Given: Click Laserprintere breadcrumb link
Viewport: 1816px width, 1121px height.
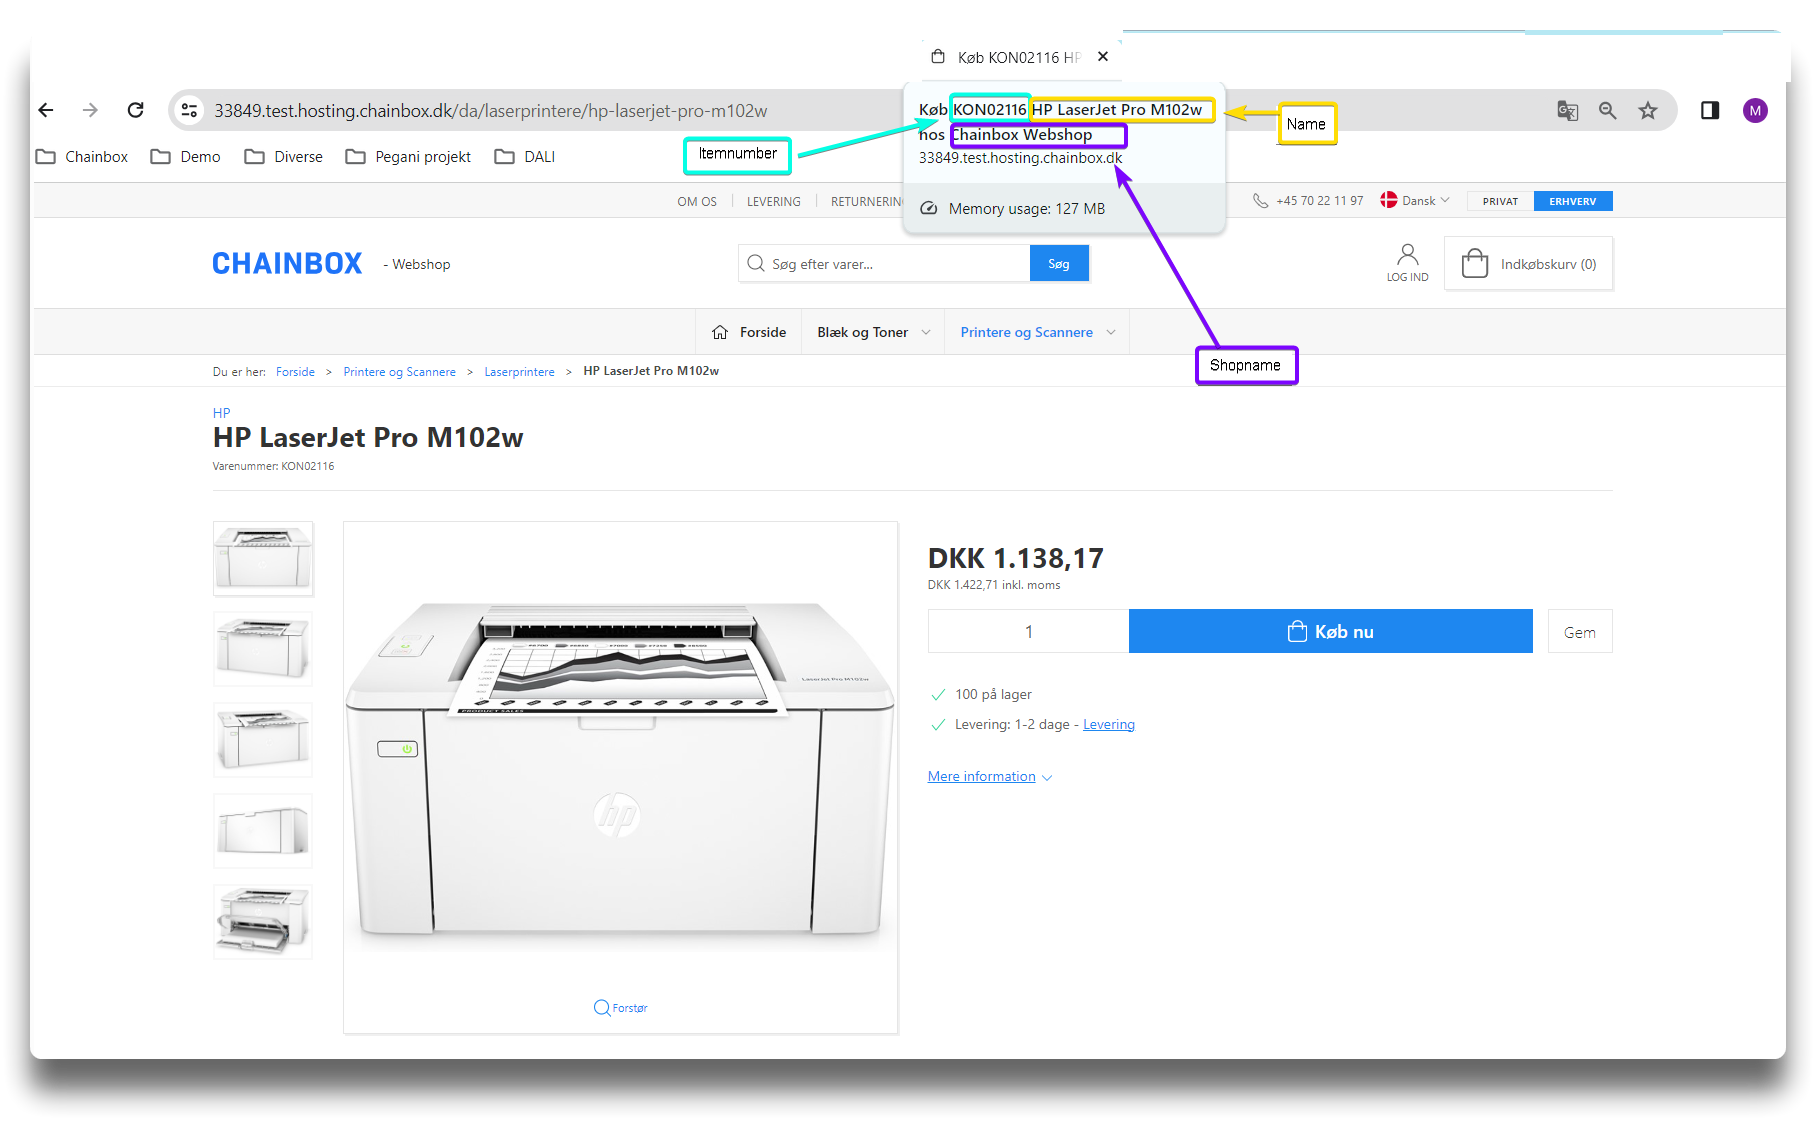Looking at the screenshot, I should click(x=519, y=372).
